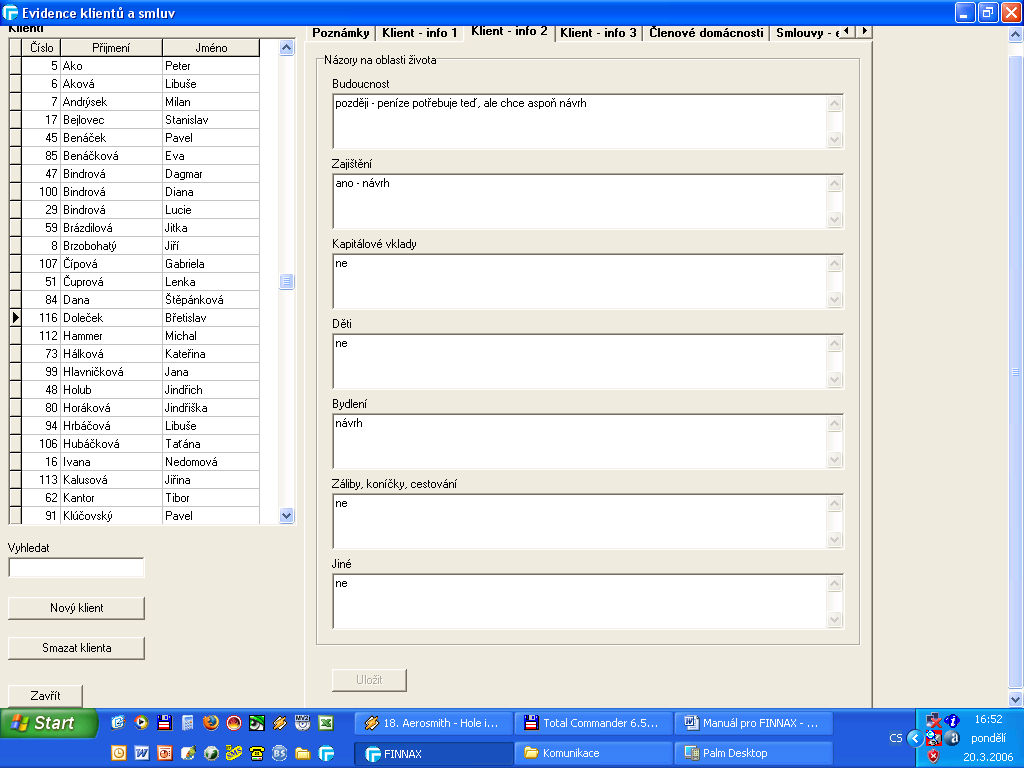Open the MV2 player disc icon
1024x768 pixels.
[302, 722]
